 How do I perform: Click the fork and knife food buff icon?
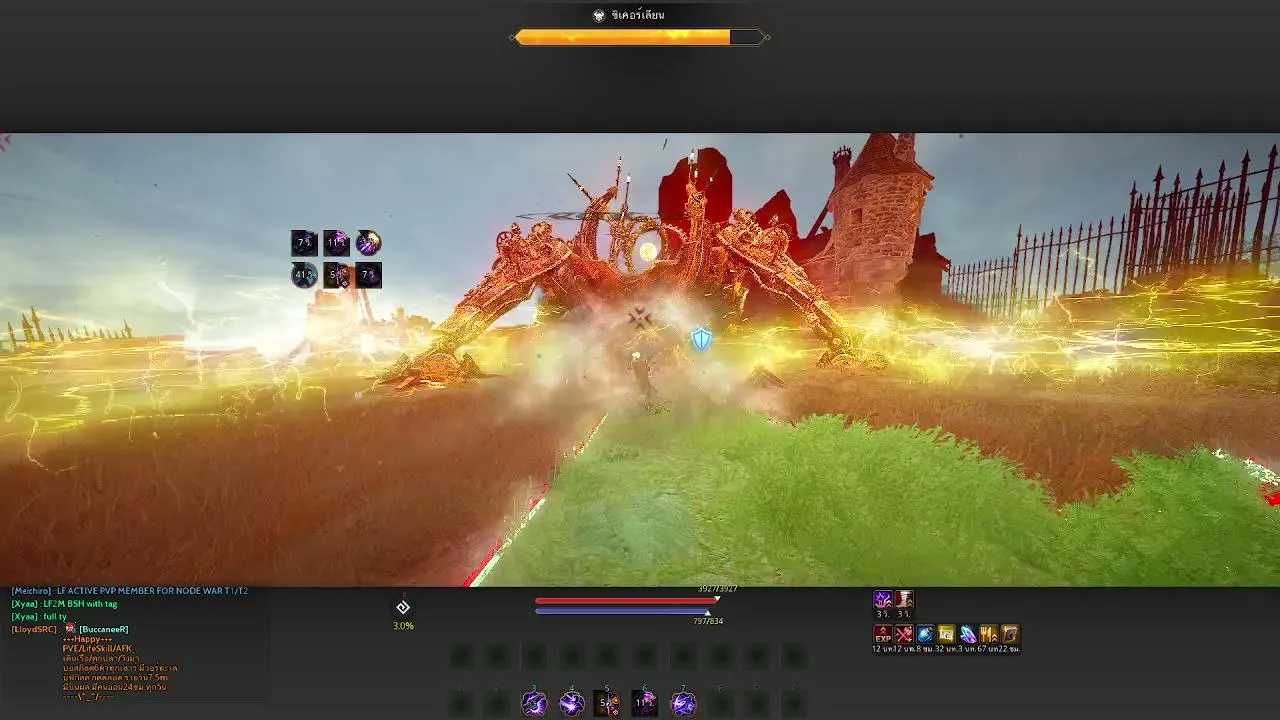tap(989, 634)
